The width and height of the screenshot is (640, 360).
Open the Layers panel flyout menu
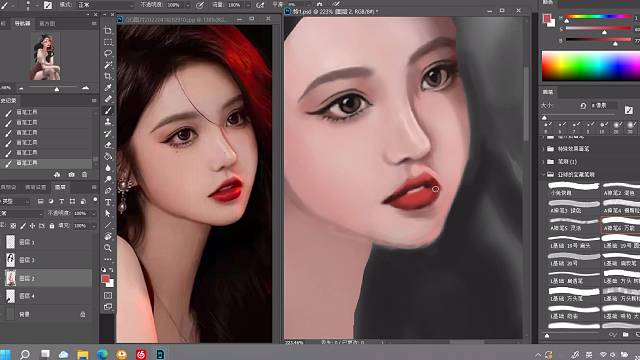click(x=94, y=187)
